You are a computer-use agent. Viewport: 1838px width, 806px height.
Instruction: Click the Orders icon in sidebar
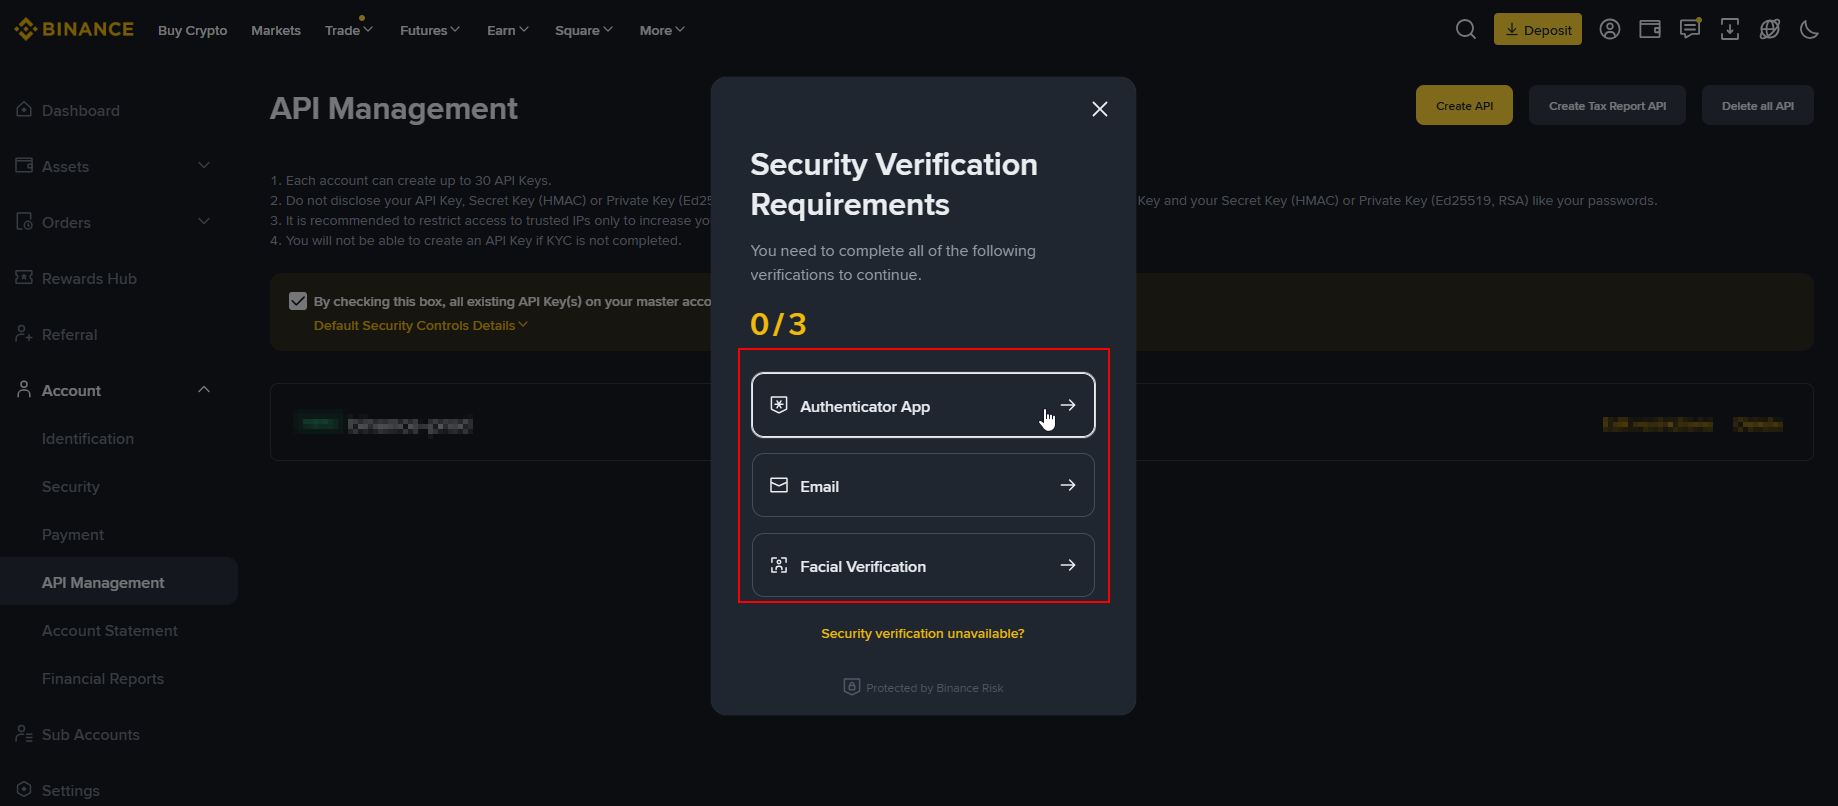[x=24, y=221]
